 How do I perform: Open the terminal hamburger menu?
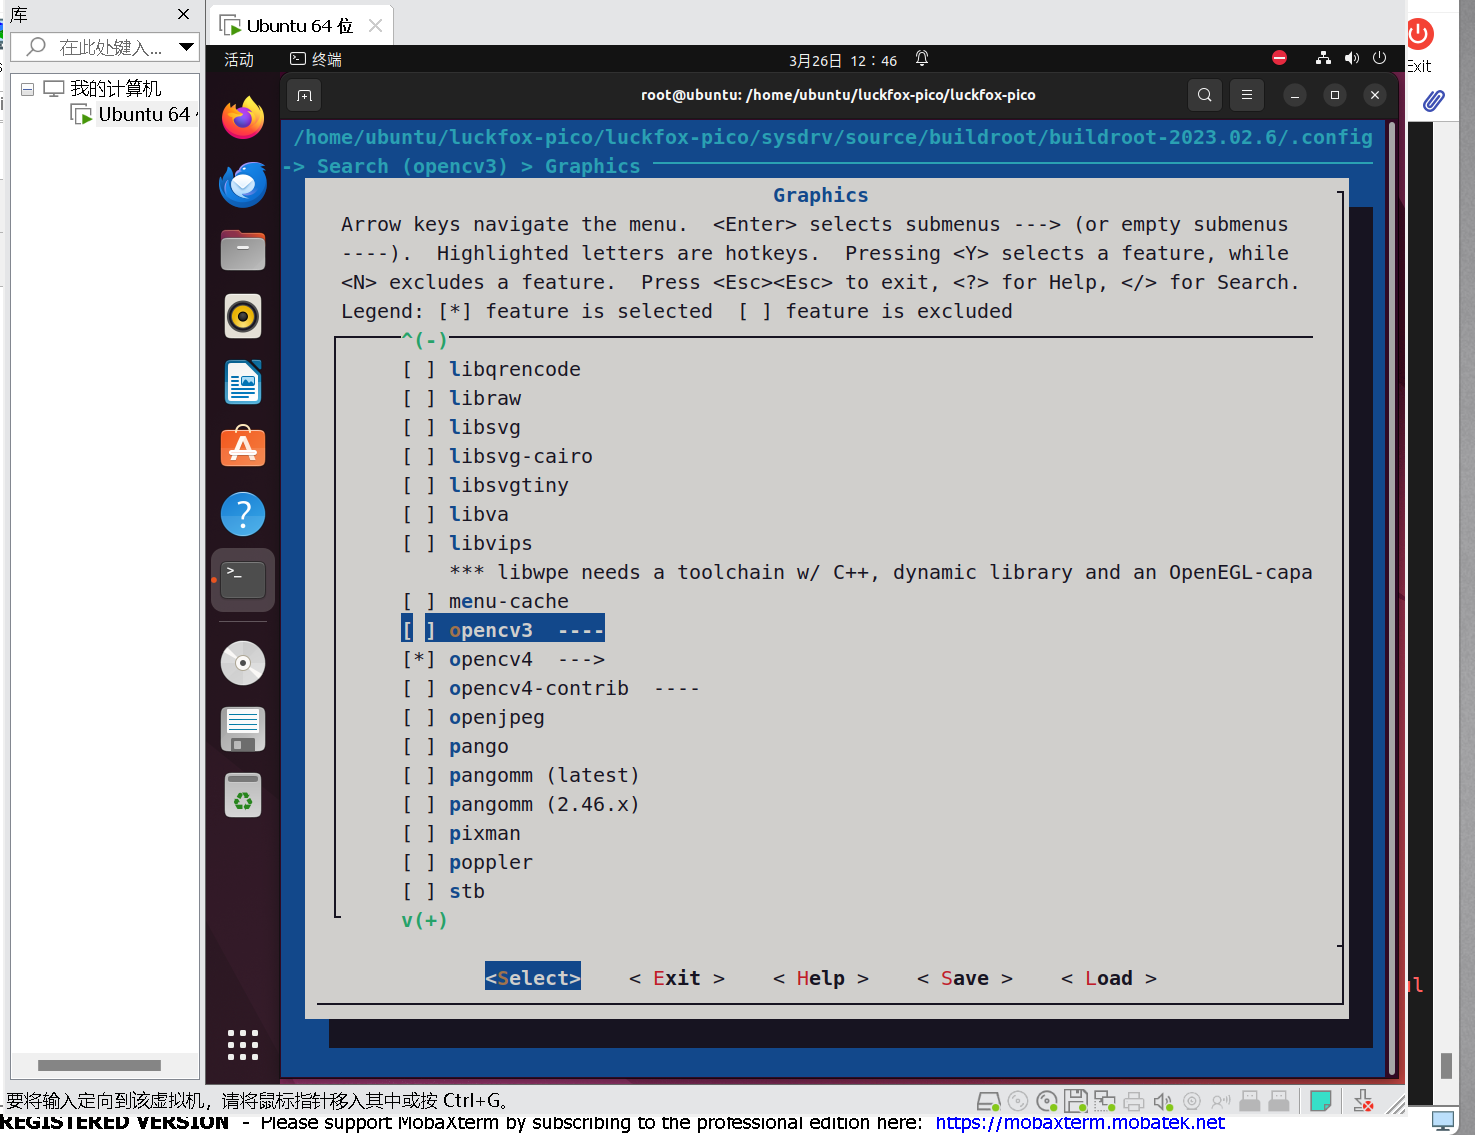(1246, 95)
